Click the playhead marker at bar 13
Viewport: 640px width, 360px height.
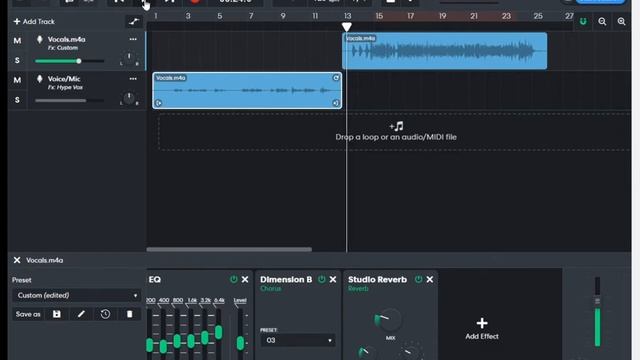click(x=347, y=27)
